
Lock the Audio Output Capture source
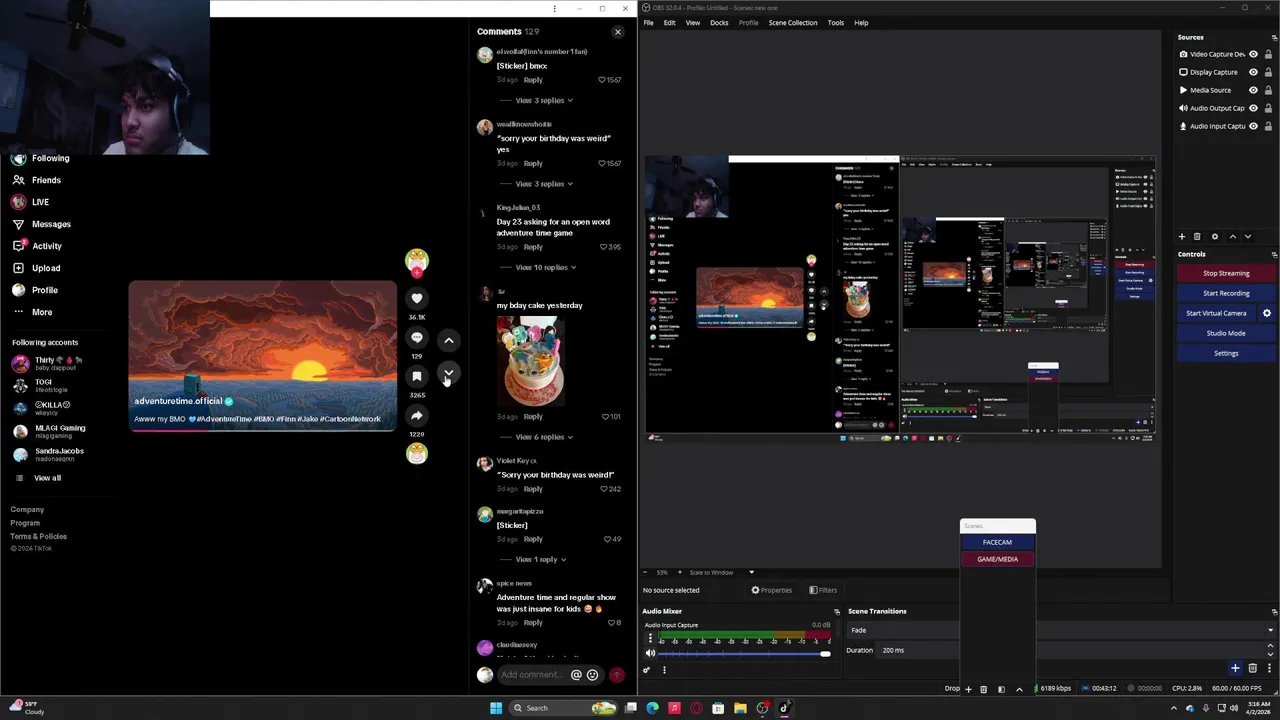tap(1270, 108)
